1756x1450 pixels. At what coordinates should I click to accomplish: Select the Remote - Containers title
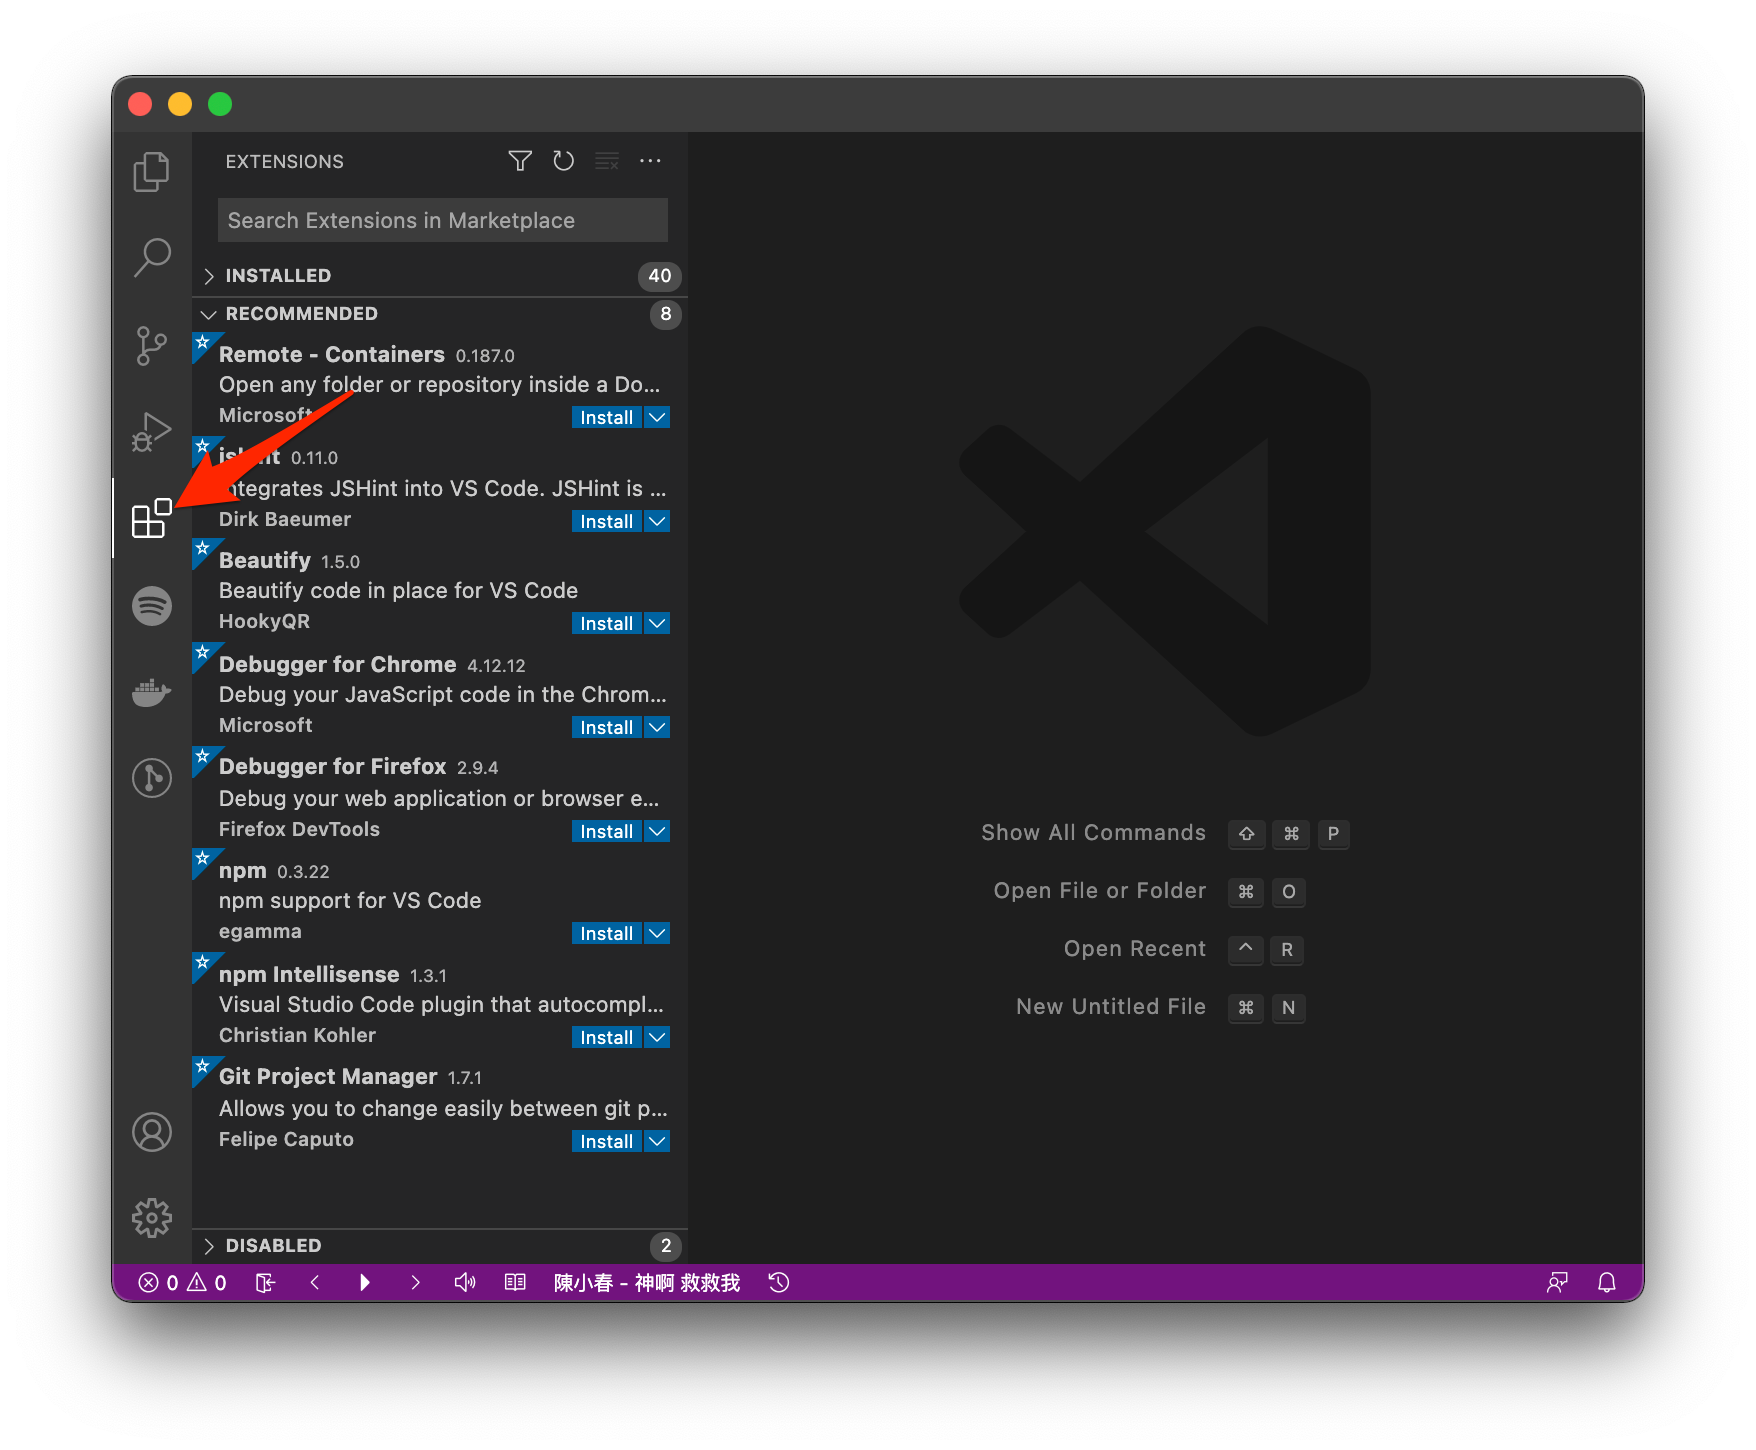(x=332, y=355)
